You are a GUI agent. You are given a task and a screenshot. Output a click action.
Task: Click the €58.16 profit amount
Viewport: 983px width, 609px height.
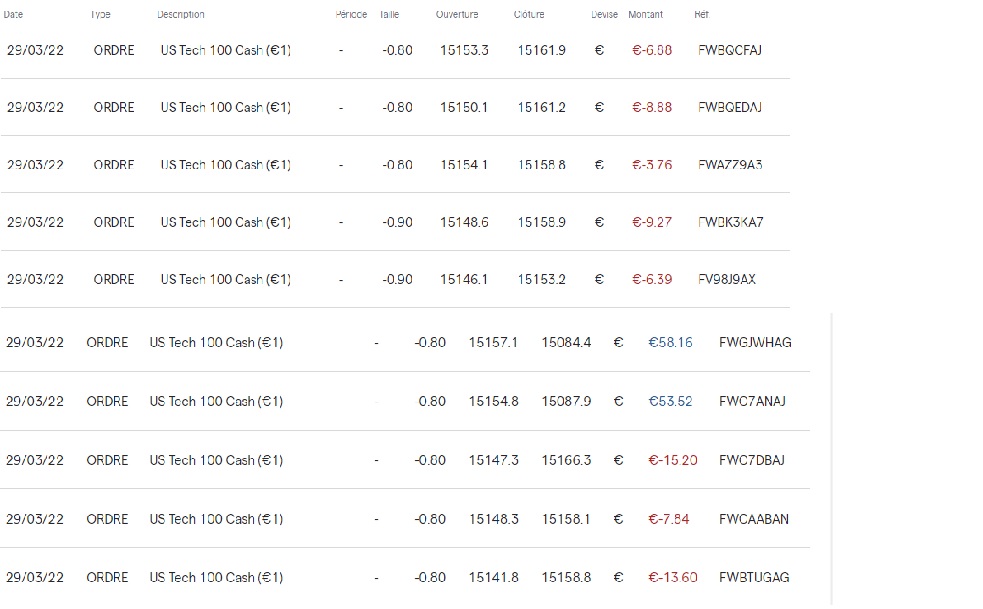[670, 342]
